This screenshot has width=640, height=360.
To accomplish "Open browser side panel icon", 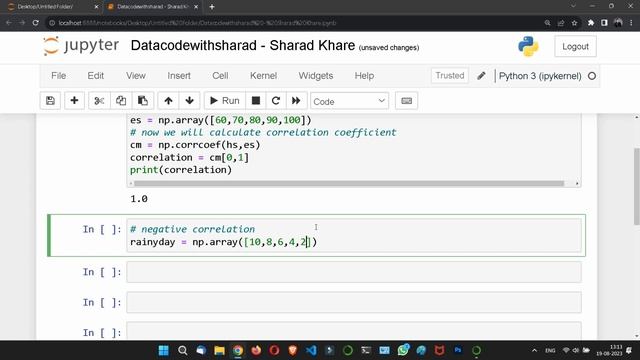I will point(604,23).
